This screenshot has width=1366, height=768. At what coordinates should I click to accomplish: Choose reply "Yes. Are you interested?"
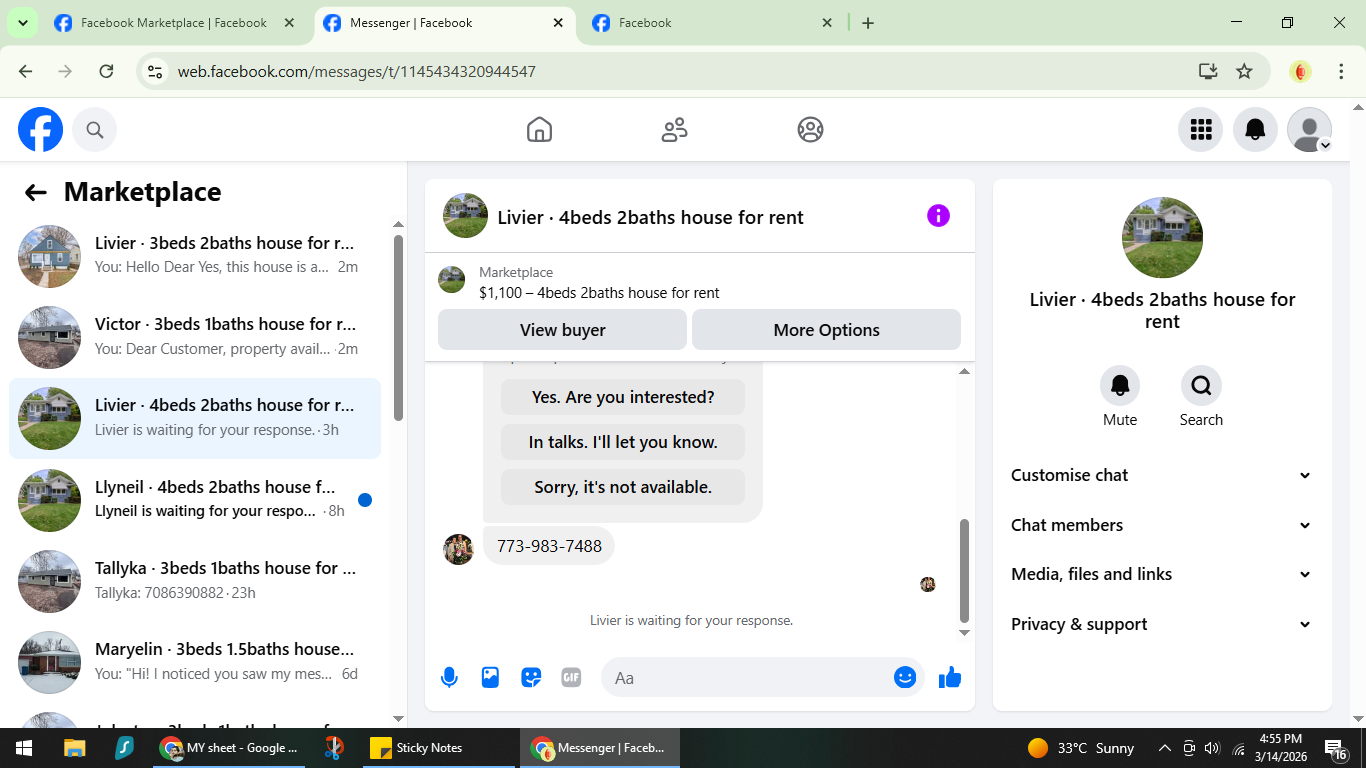point(623,397)
